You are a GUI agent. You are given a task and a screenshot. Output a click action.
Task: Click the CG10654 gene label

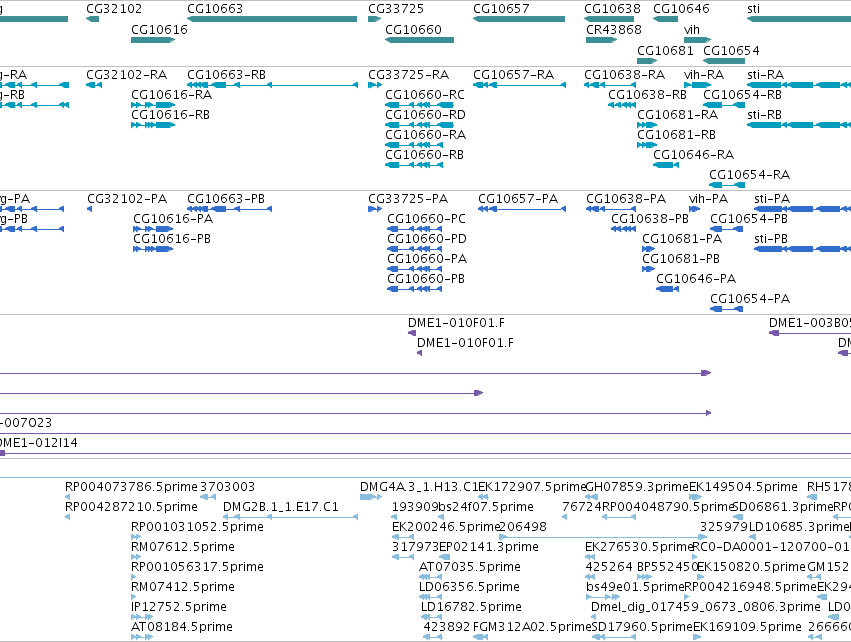pos(731,50)
